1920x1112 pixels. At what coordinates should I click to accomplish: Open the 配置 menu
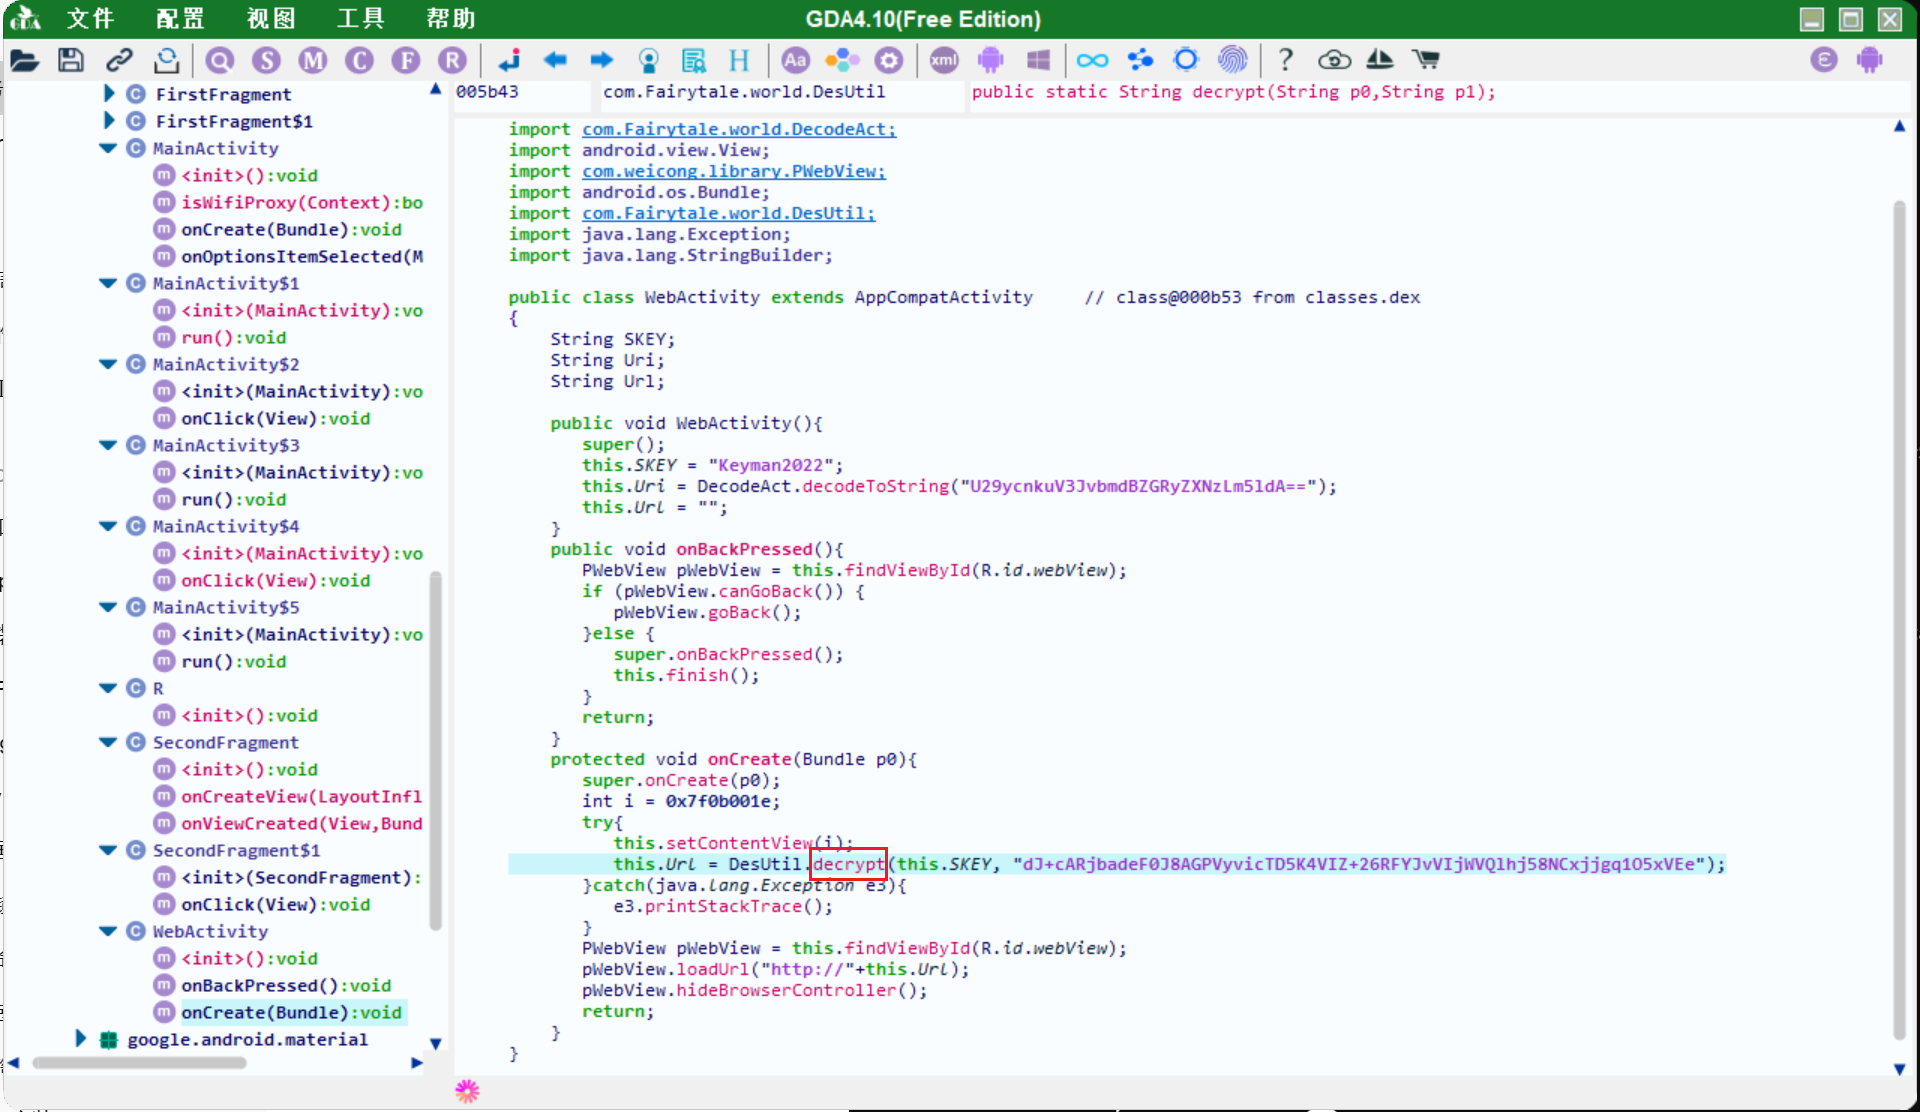(181, 19)
